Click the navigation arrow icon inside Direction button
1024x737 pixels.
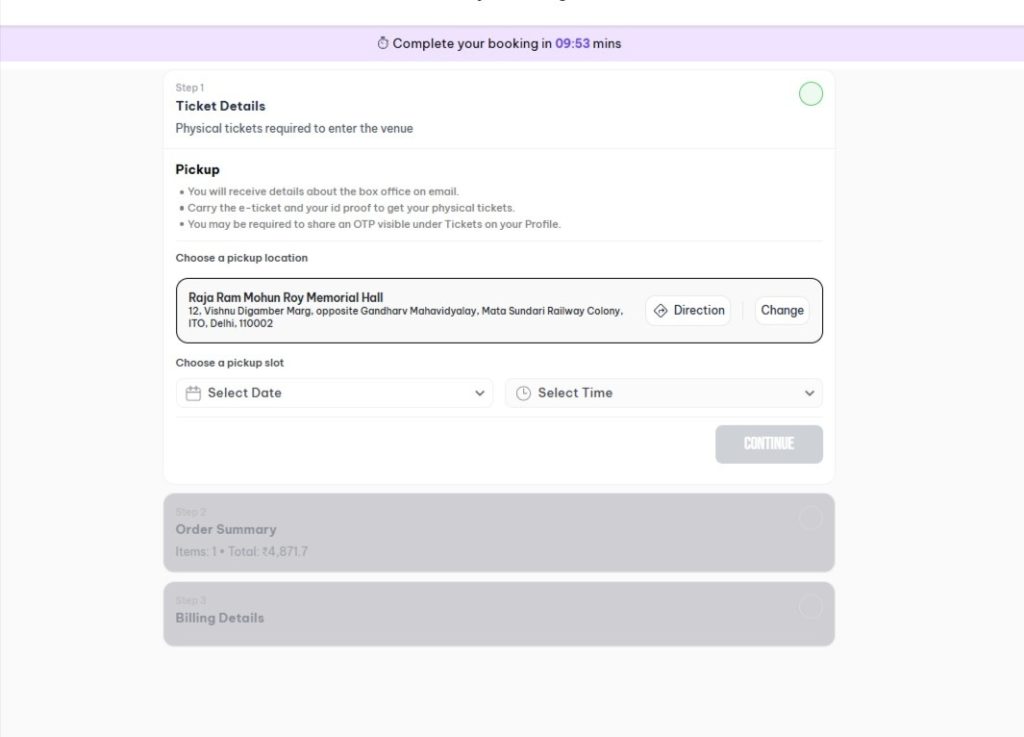click(x=660, y=310)
